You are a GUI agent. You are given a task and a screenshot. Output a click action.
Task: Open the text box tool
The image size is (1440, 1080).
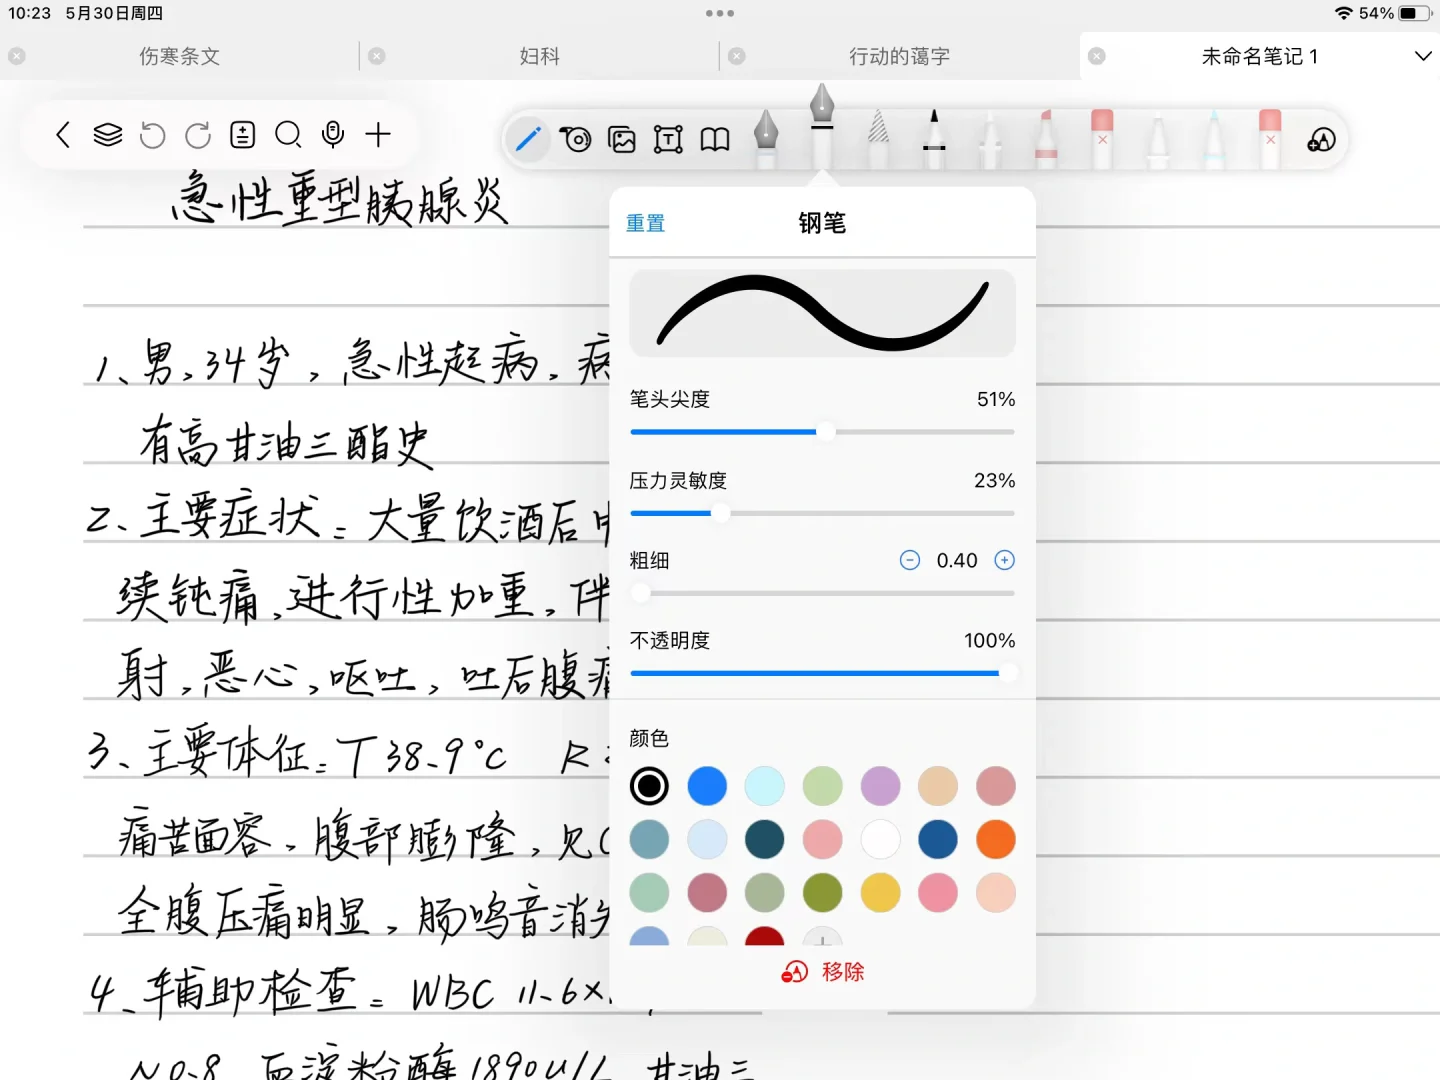(x=667, y=140)
